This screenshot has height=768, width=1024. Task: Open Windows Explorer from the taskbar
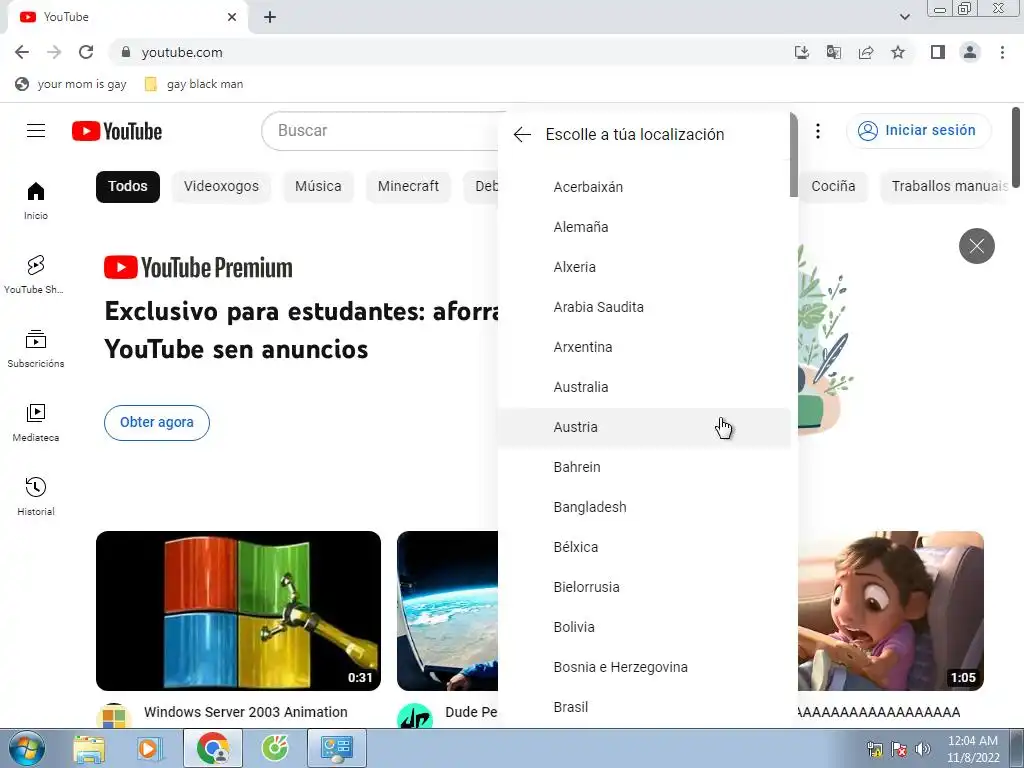89,748
